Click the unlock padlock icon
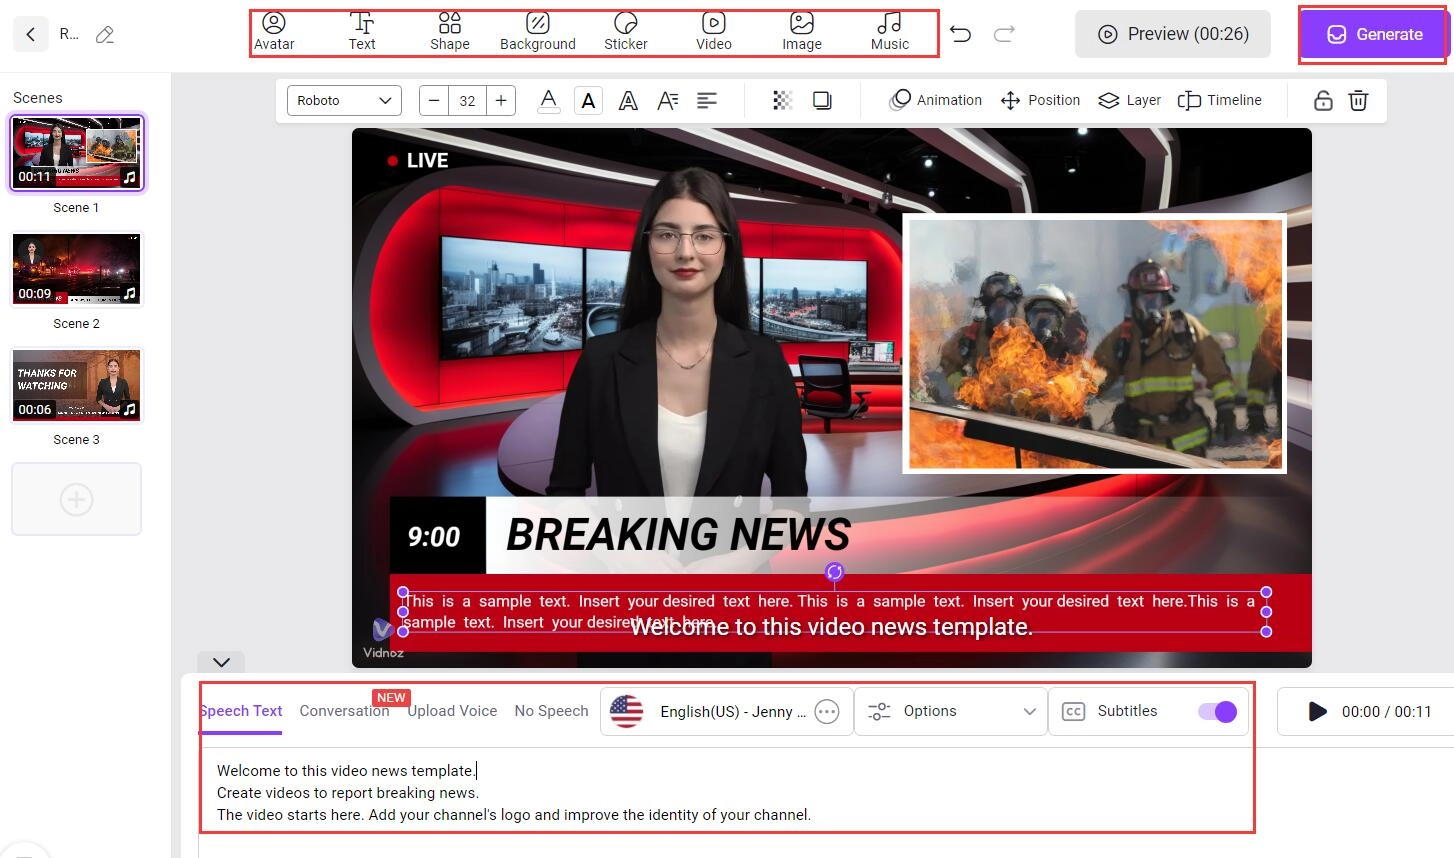The height and width of the screenshot is (858, 1454). [x=1322, y=100]
